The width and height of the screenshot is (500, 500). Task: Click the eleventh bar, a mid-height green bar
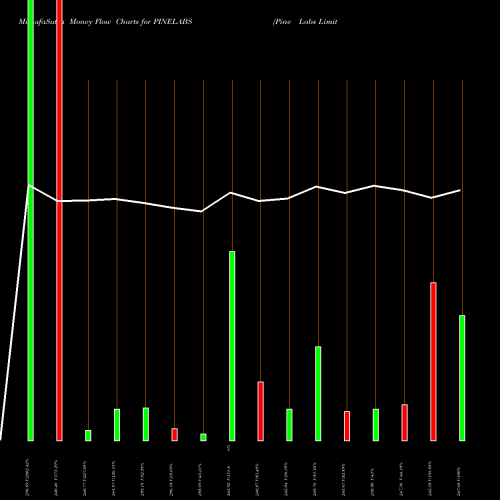pos(318,394)
